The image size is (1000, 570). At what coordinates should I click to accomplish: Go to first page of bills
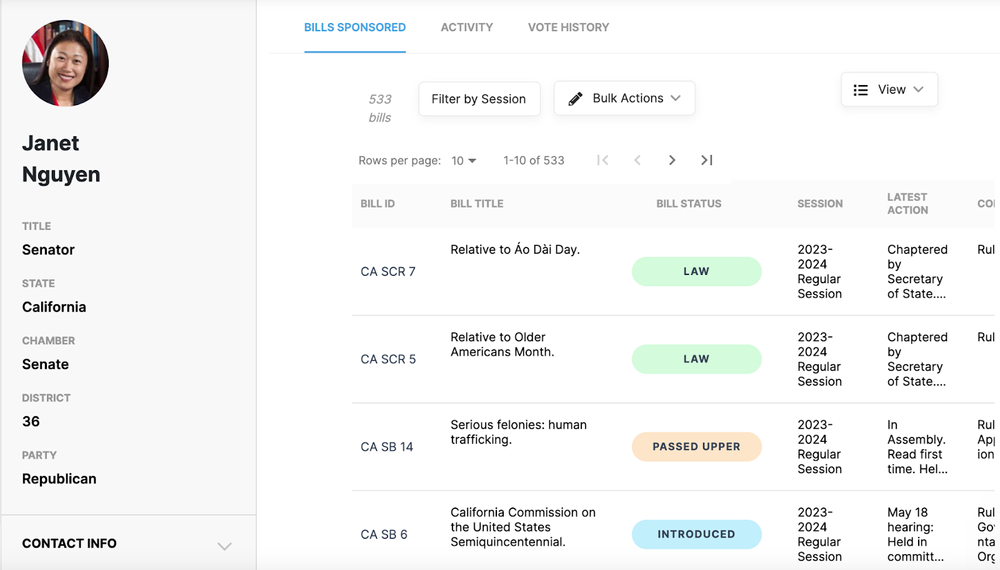[x=602, y=160]
